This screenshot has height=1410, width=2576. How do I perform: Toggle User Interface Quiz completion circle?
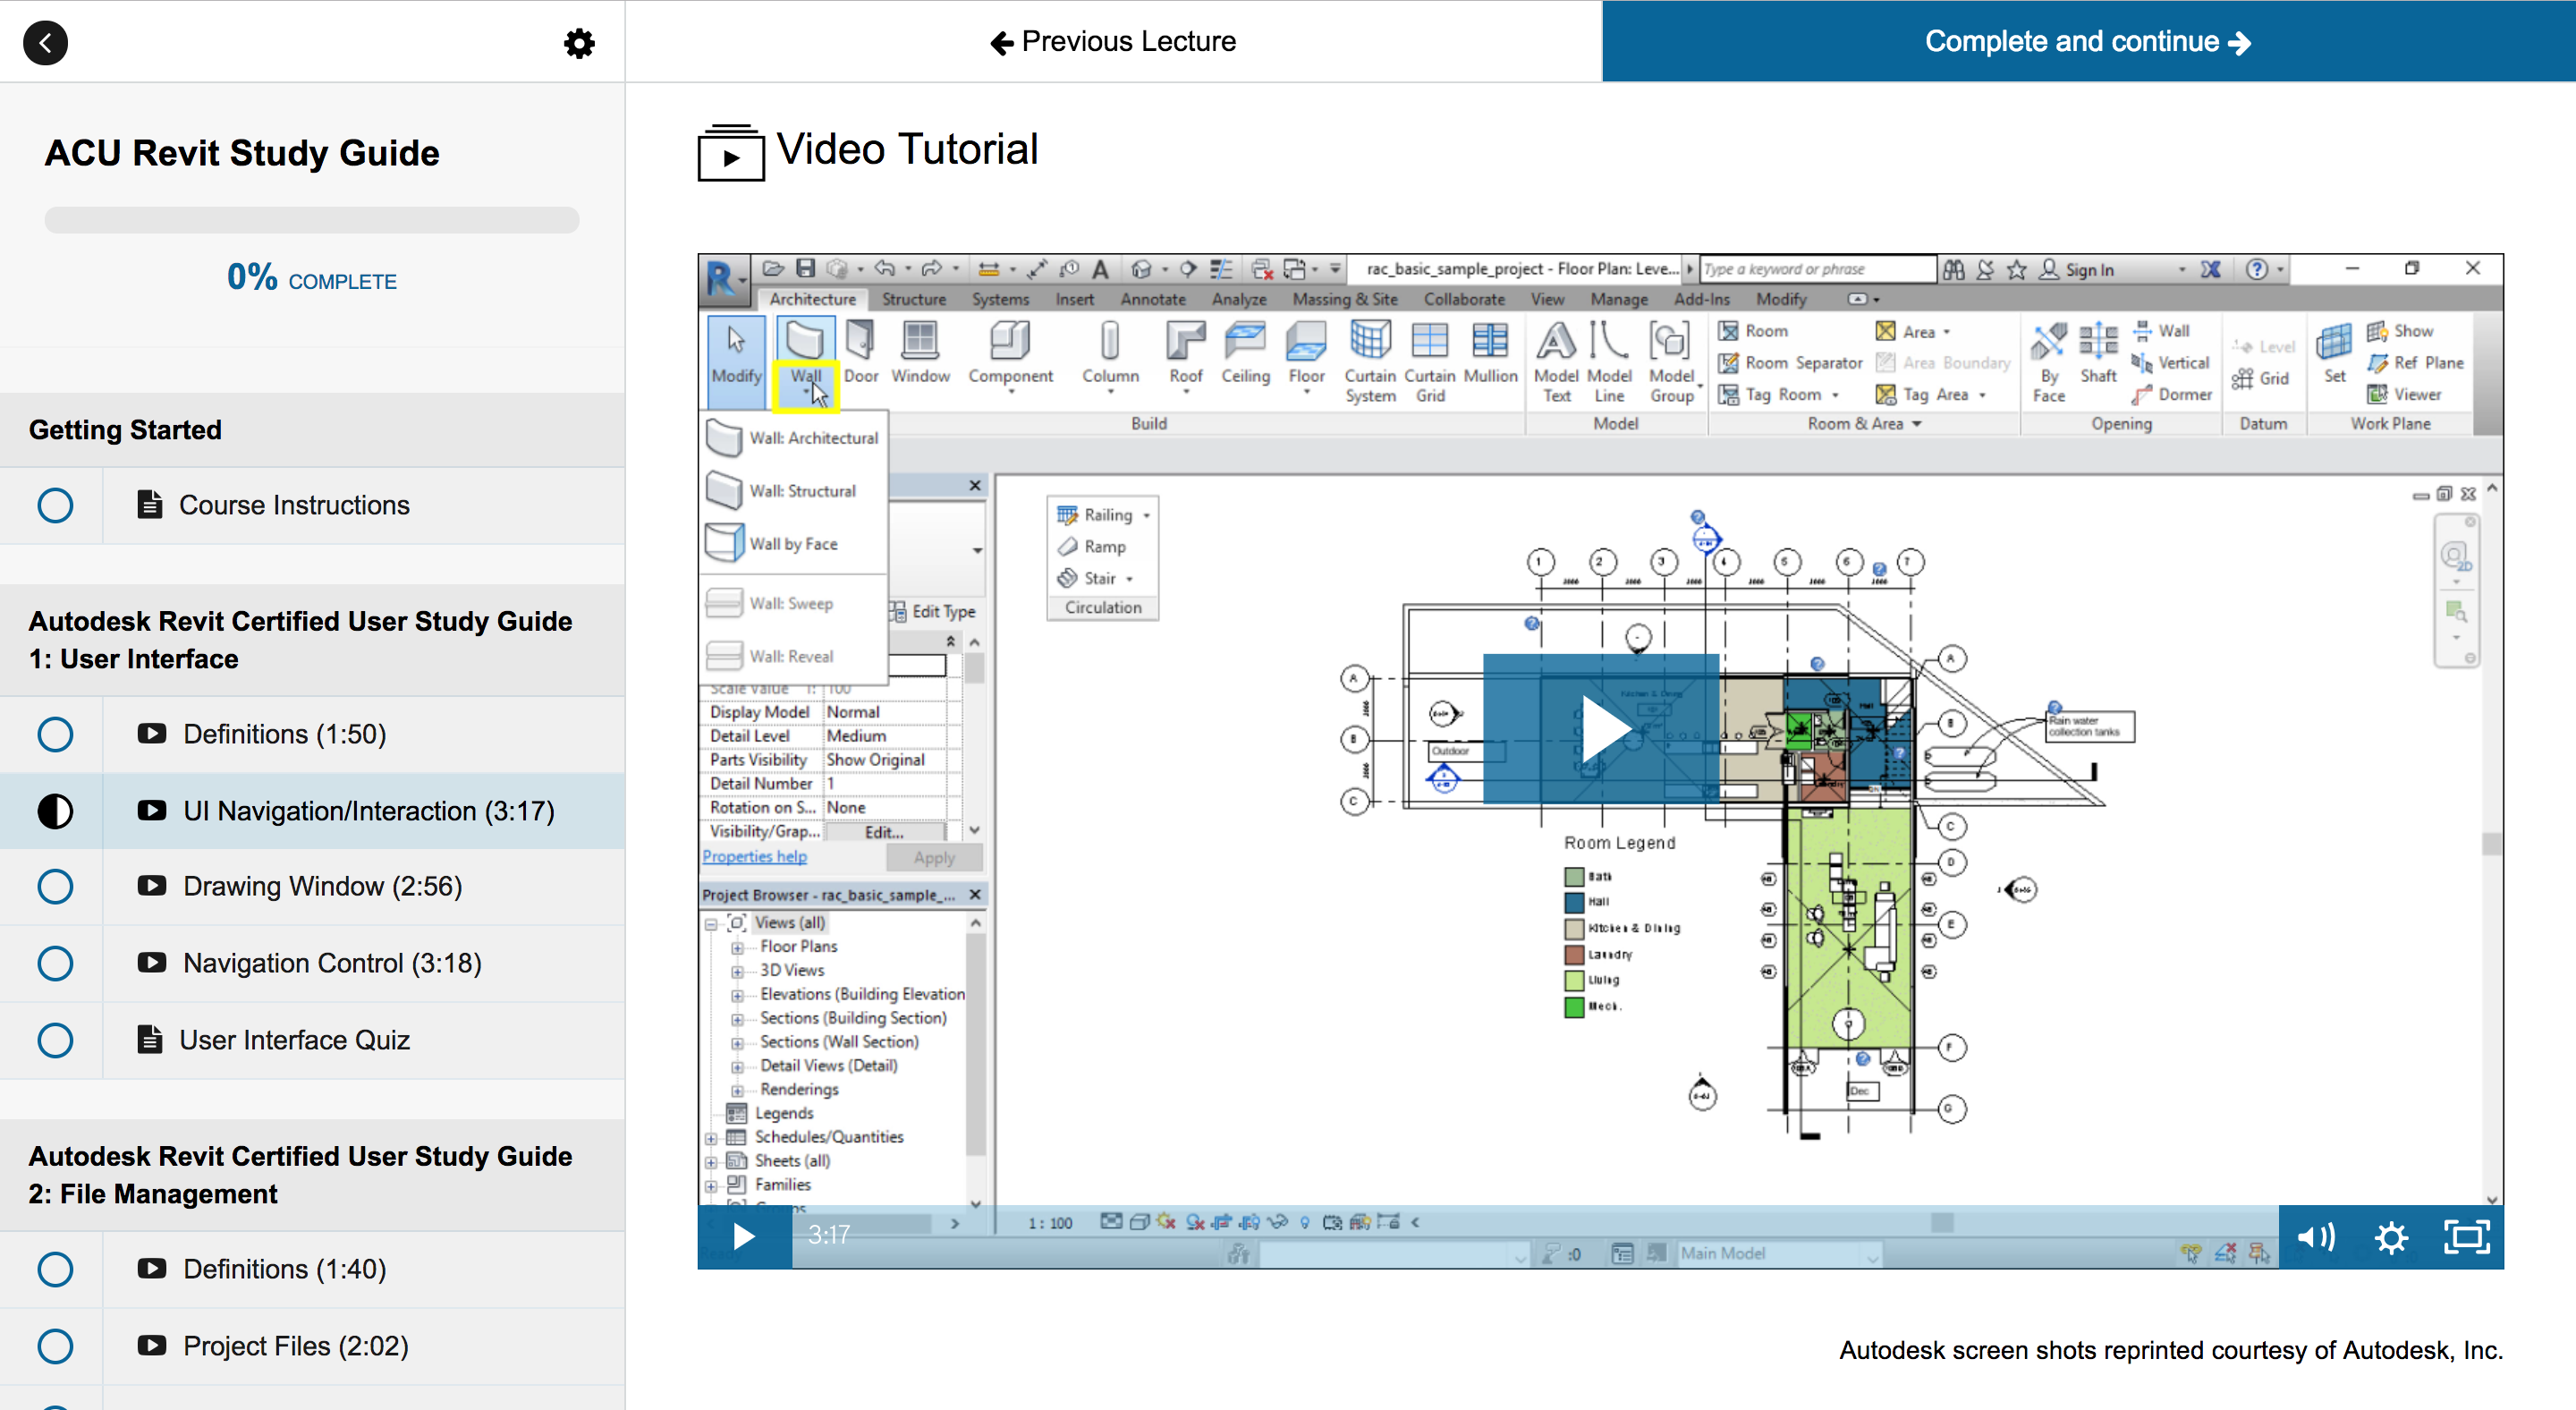point(55,1040)
